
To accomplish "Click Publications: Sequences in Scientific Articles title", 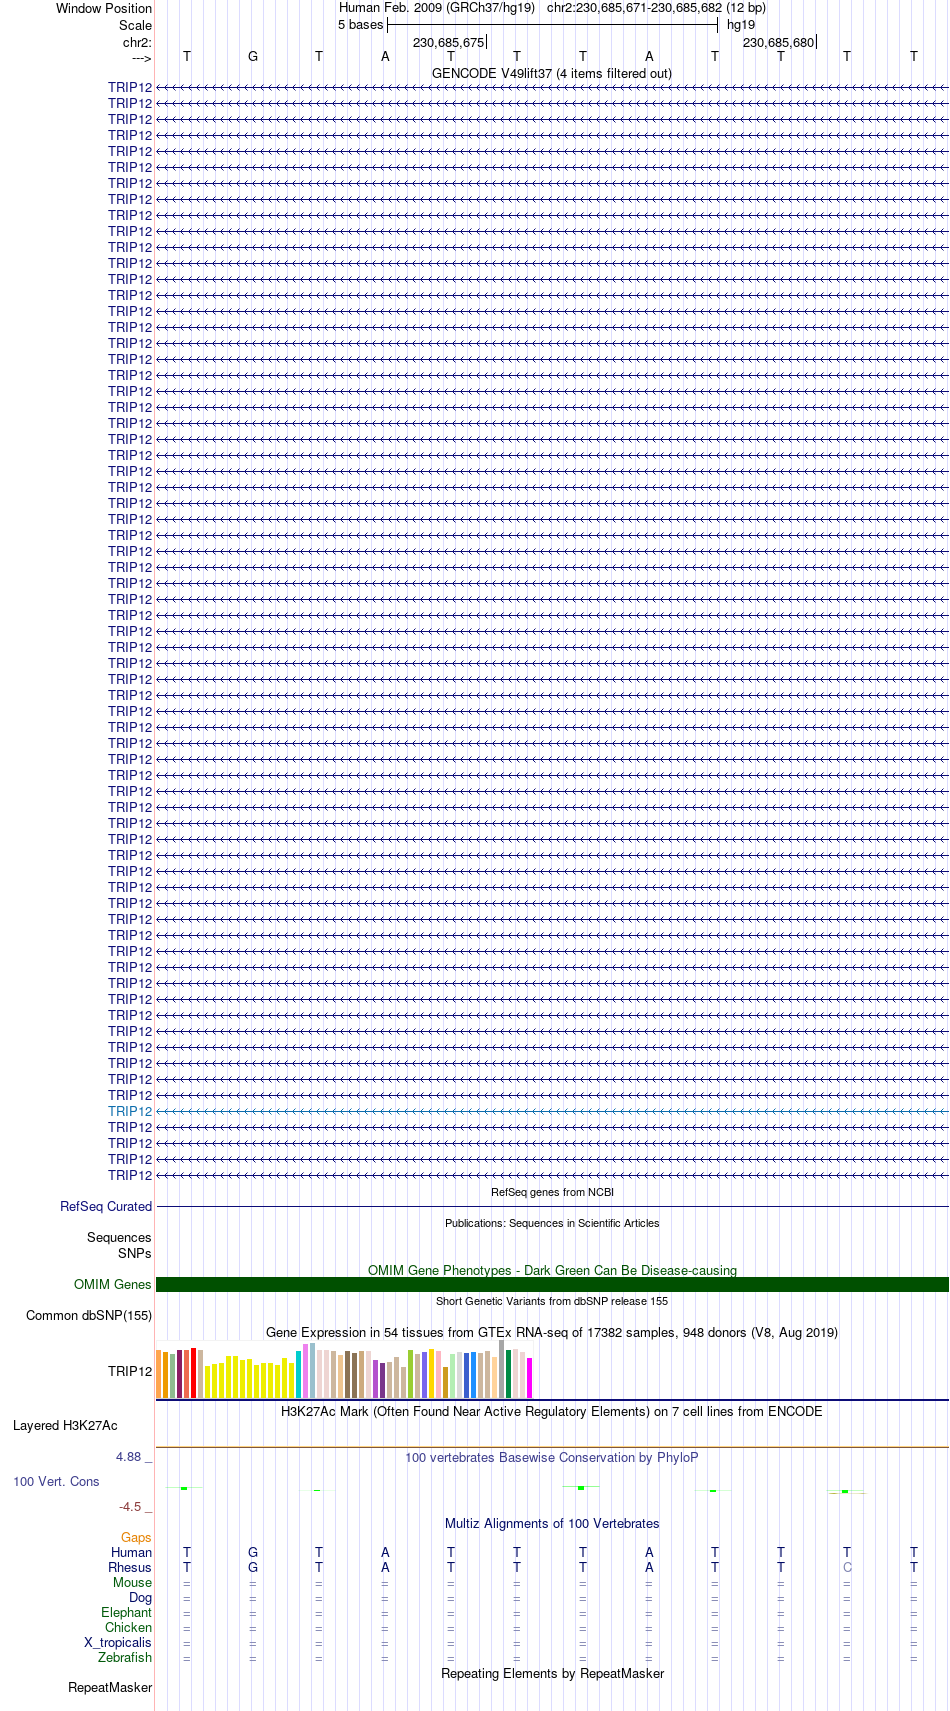I will pyautogui.click(x=552, y=1223).
